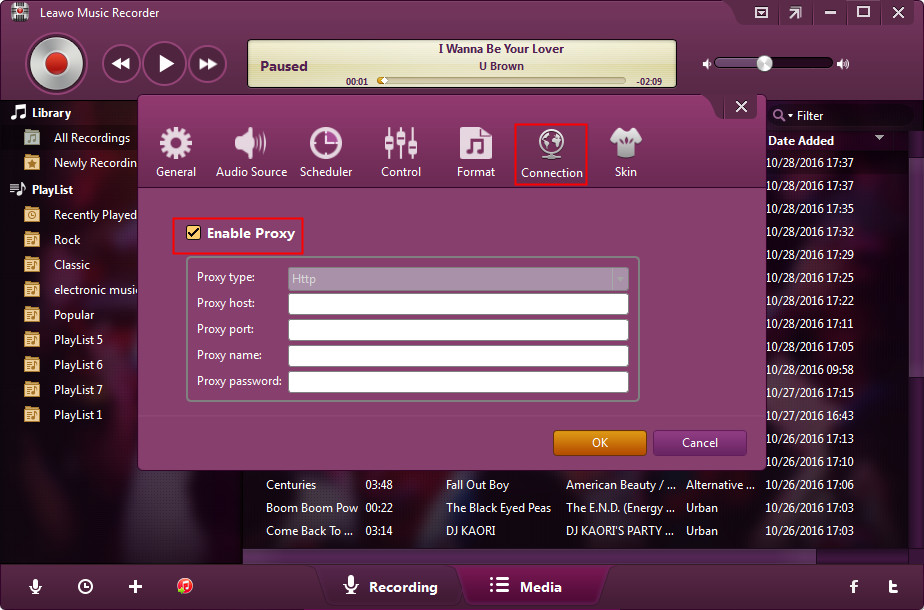Rewind to the previous track

[121, 64]
